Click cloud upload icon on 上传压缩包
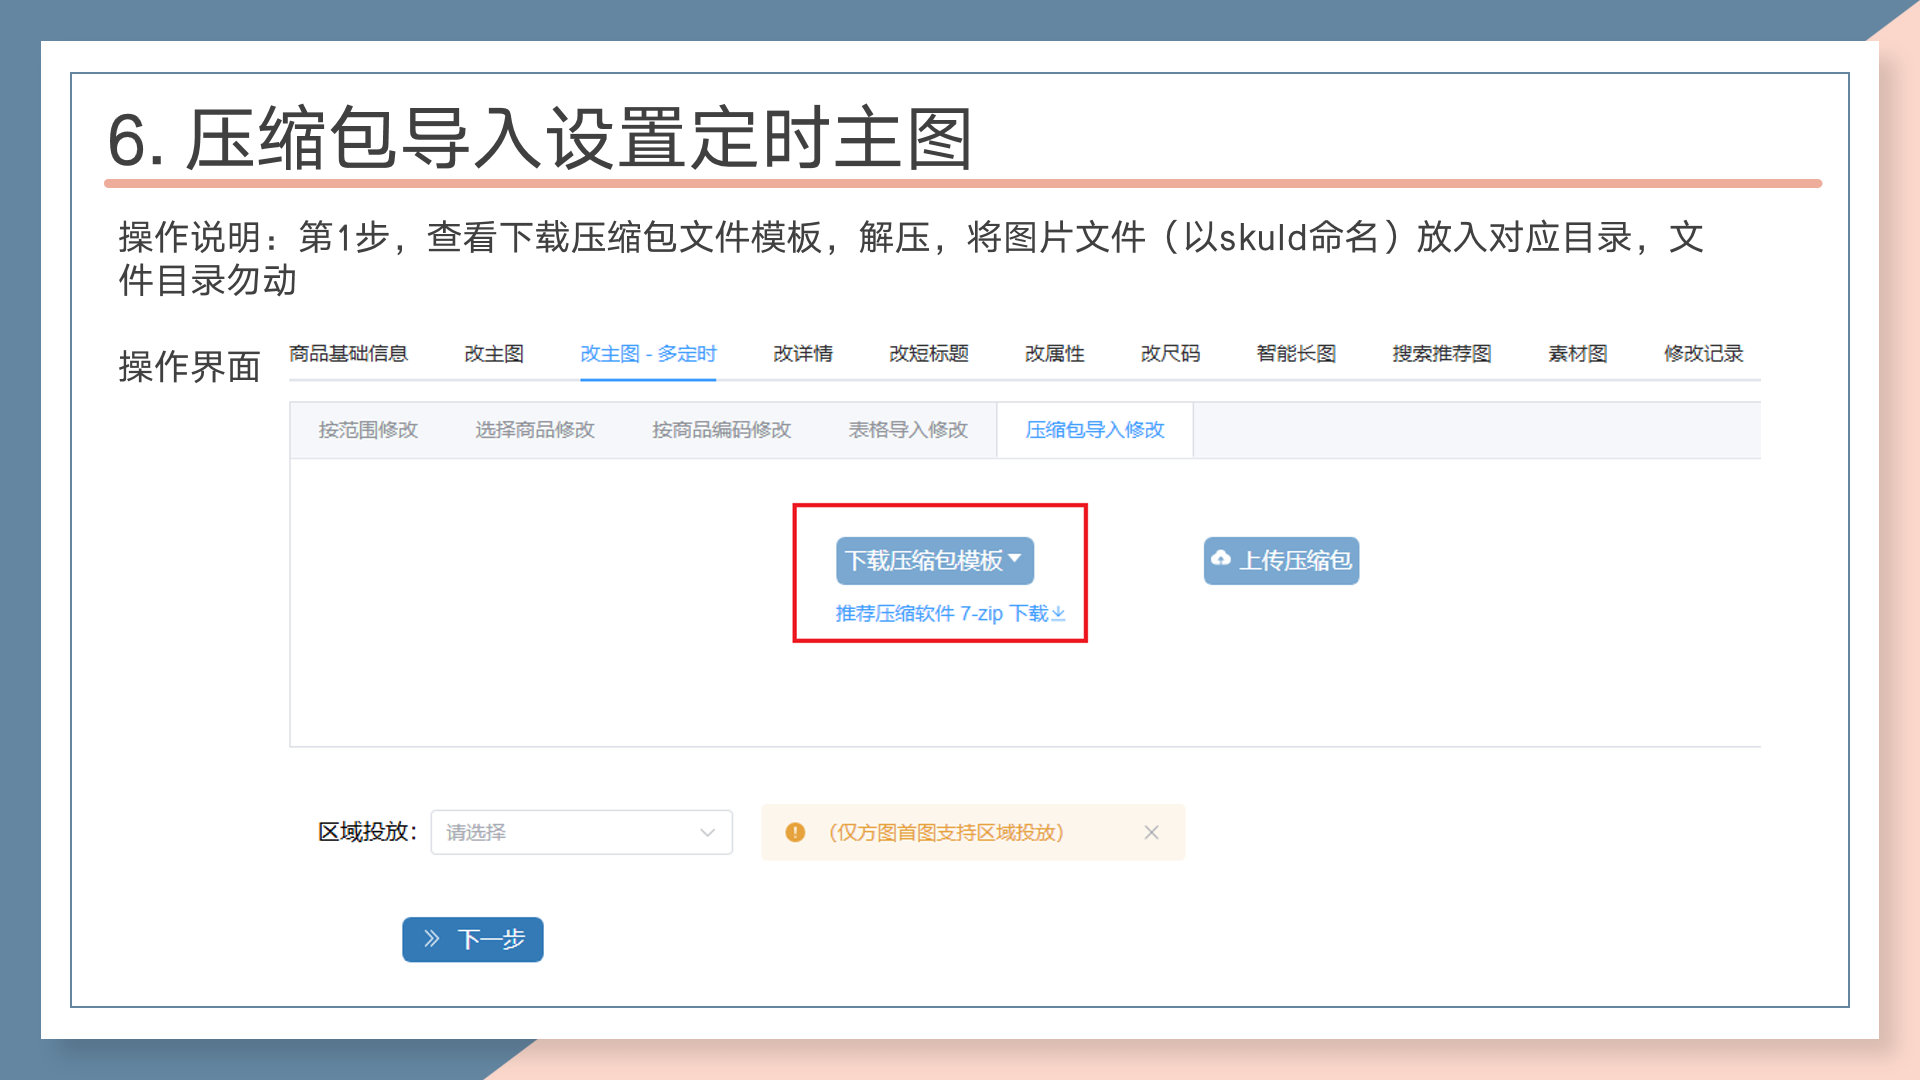This screenshot has height=1080, width=1920. click(x=1221, y=559)
